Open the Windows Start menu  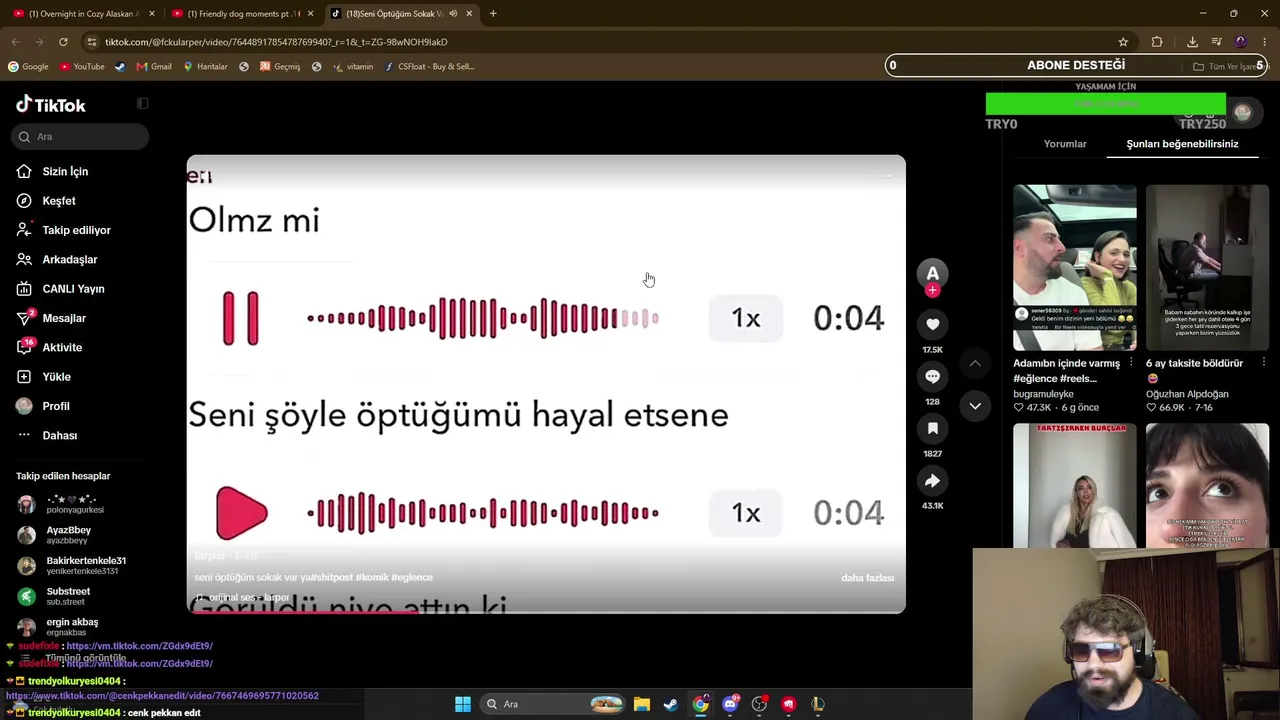tap(462, 704)
